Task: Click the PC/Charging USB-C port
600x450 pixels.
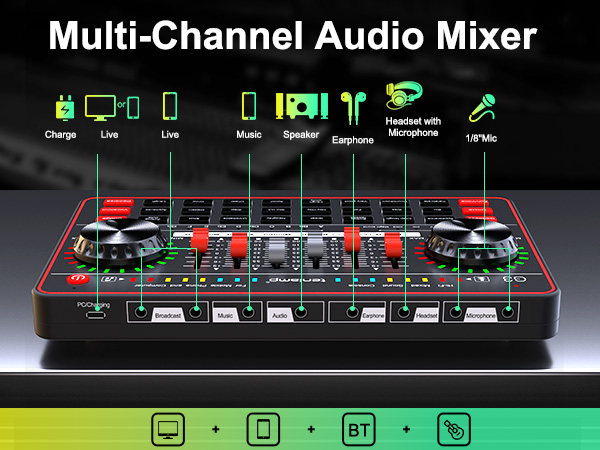Action: coord(96,315)
